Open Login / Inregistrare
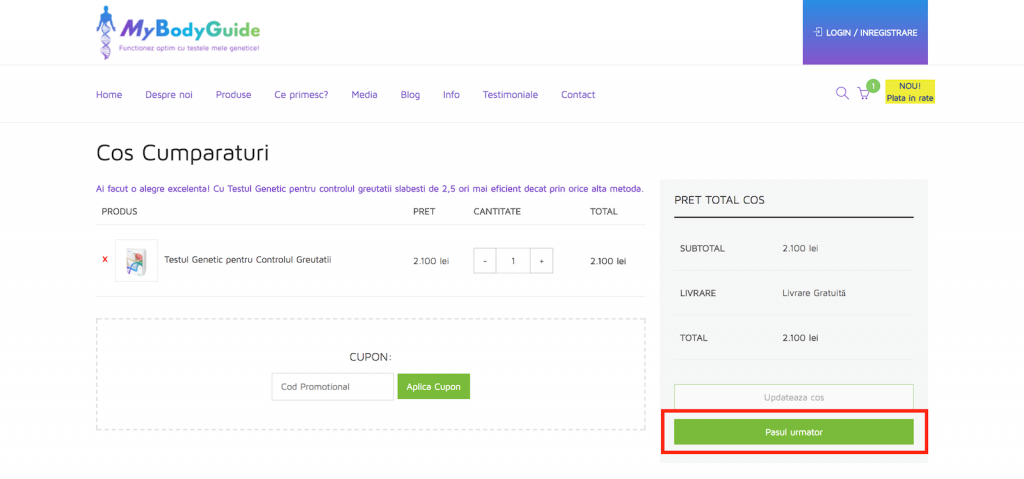 [865, 32]
